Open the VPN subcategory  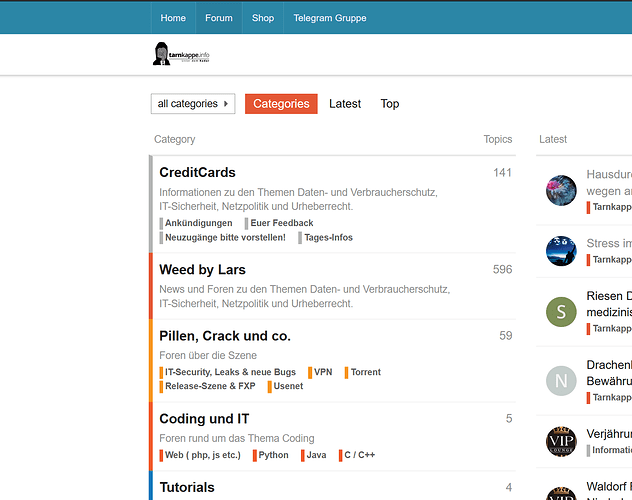322,372
